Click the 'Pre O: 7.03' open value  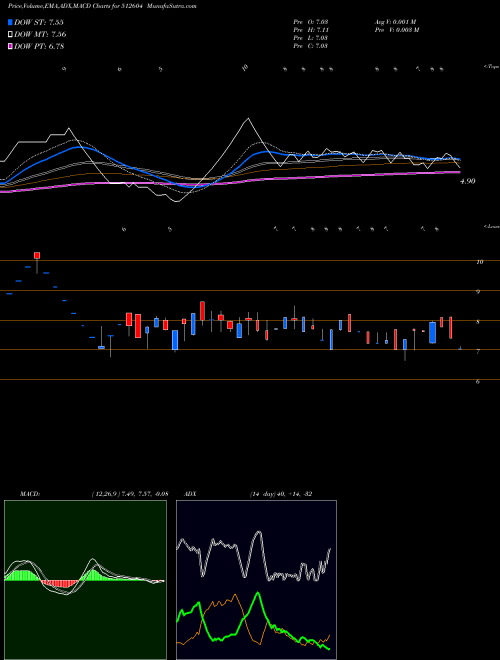[311, 21]
